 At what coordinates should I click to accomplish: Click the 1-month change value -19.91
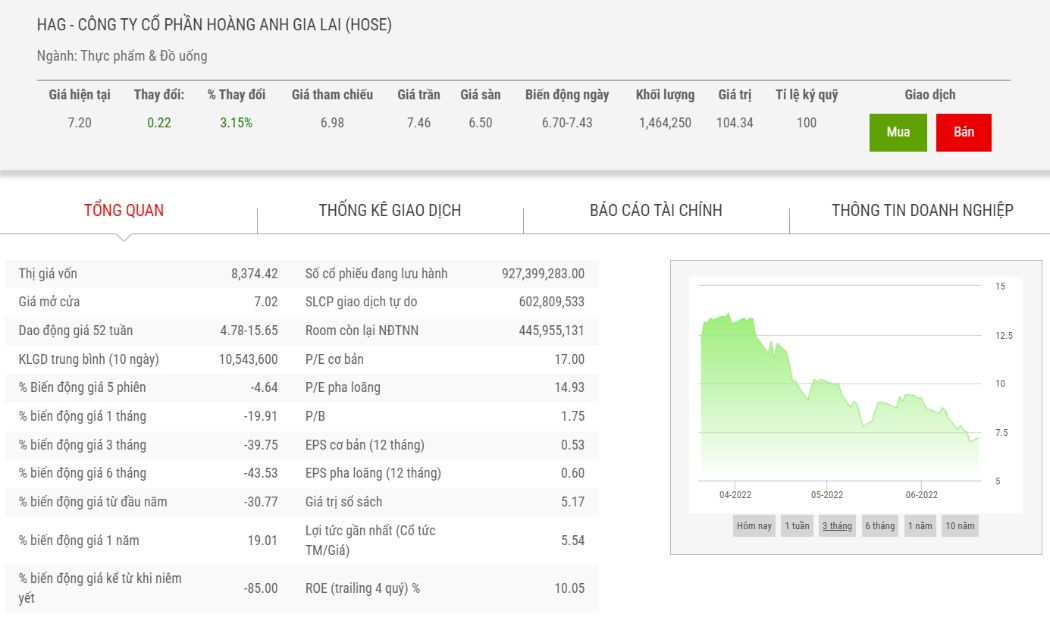[x=260, y=416]
